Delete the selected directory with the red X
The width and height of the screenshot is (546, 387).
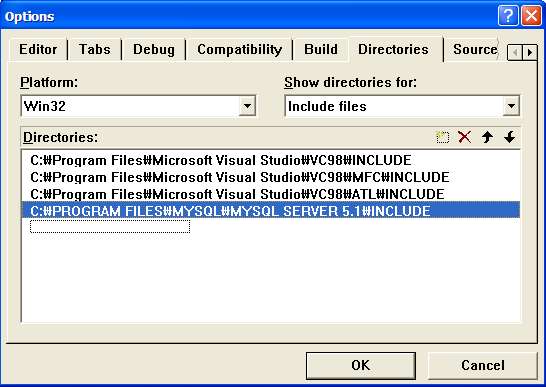click(x=465, y=137)
